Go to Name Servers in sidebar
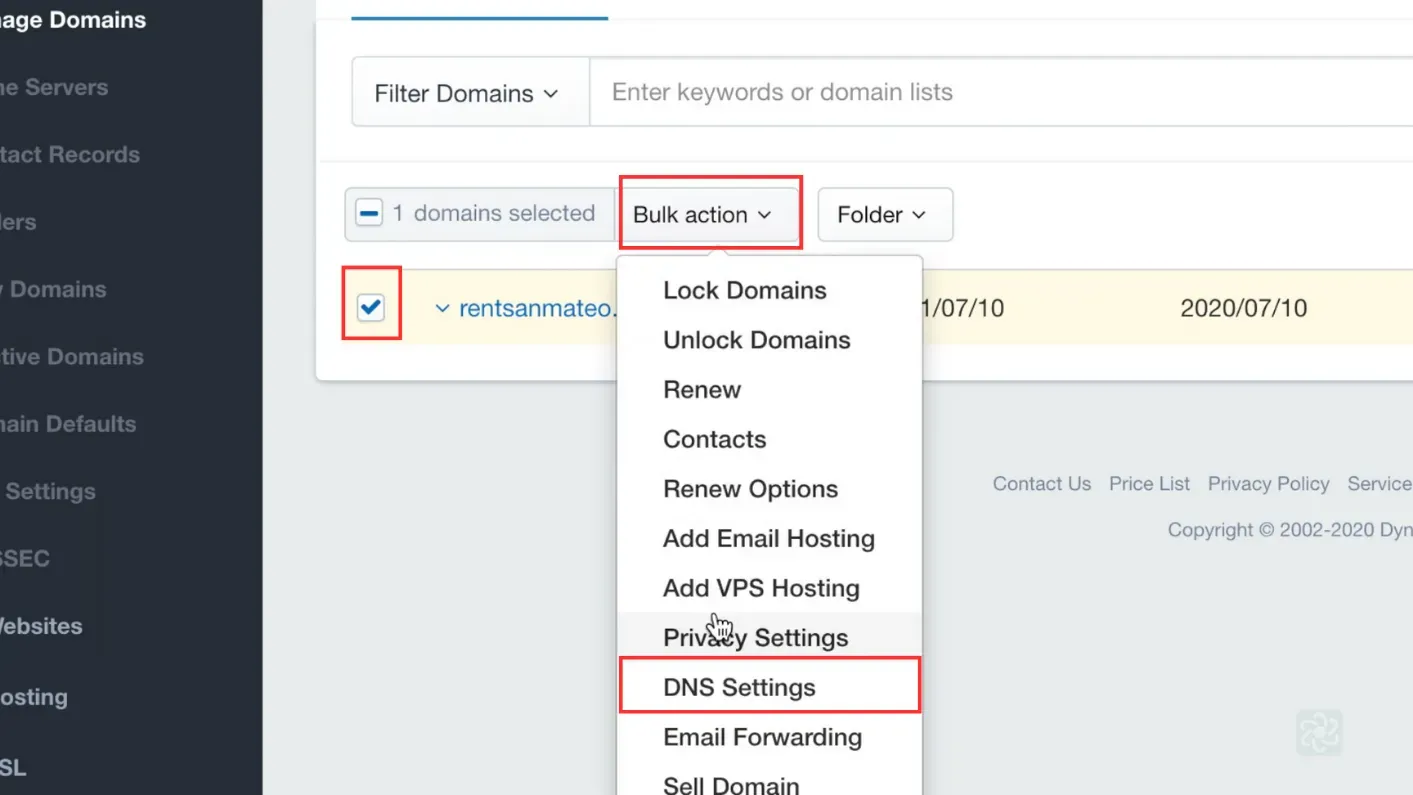1413x795 pixels. coord(54,87)
